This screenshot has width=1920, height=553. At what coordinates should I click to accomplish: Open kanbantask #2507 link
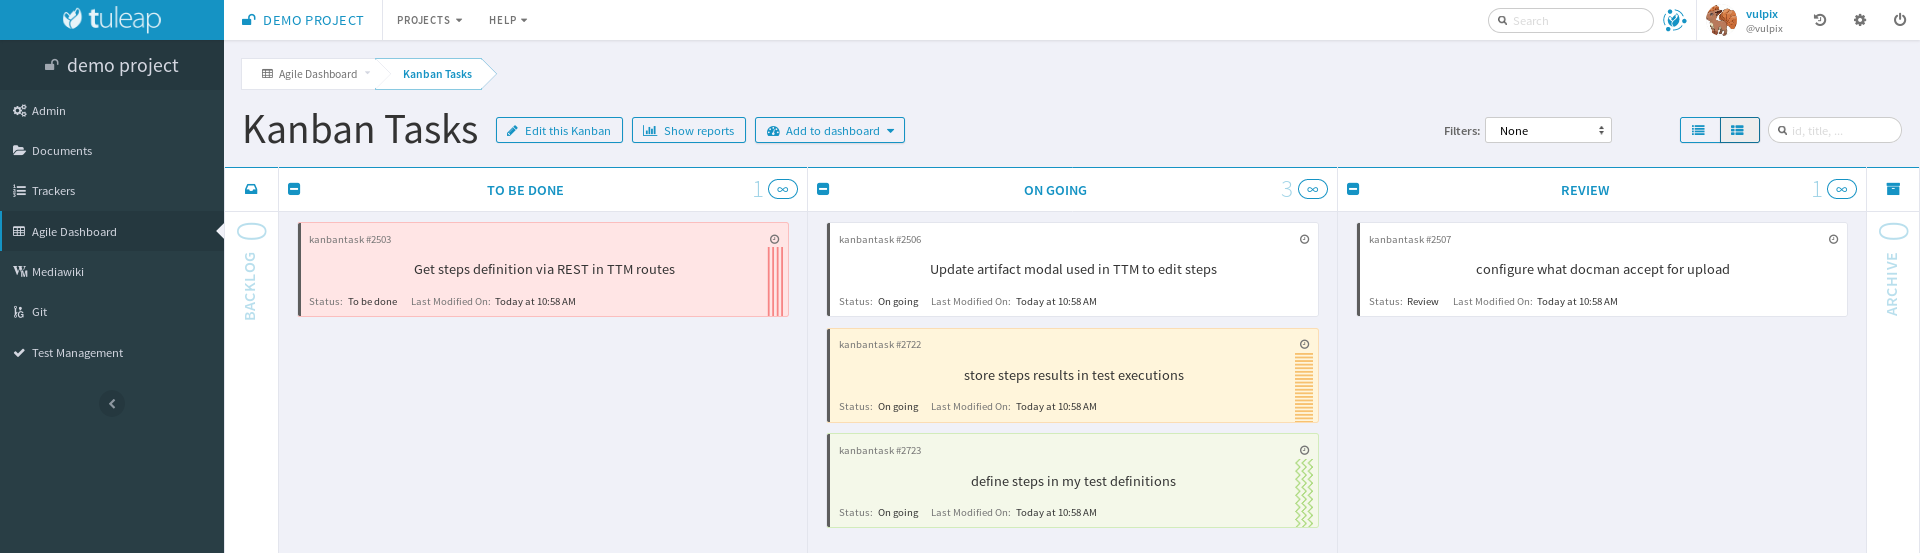[1410, 240]
